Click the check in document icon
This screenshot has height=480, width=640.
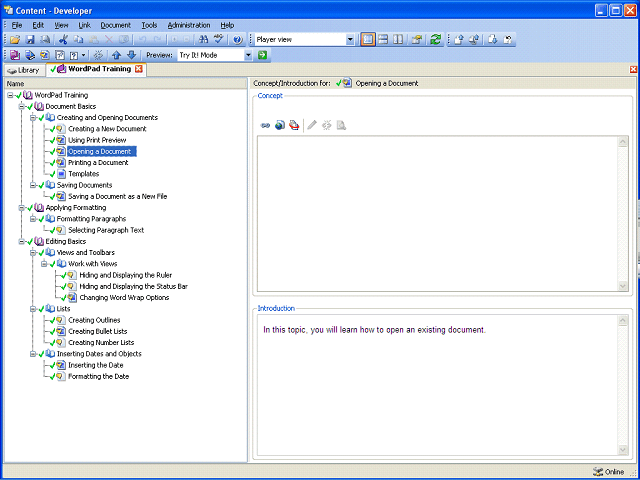459,40
